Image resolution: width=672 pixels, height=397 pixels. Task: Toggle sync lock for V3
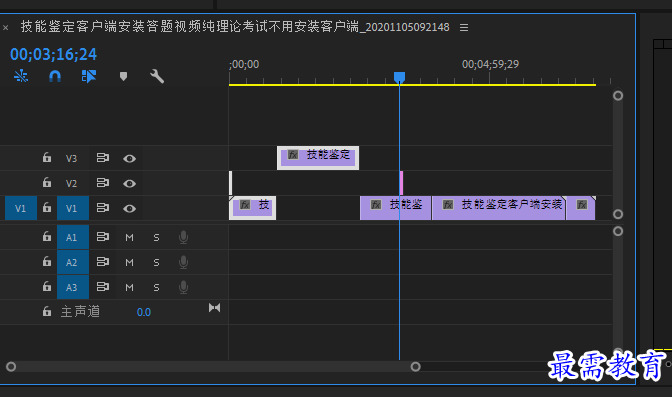pos(102,158)
